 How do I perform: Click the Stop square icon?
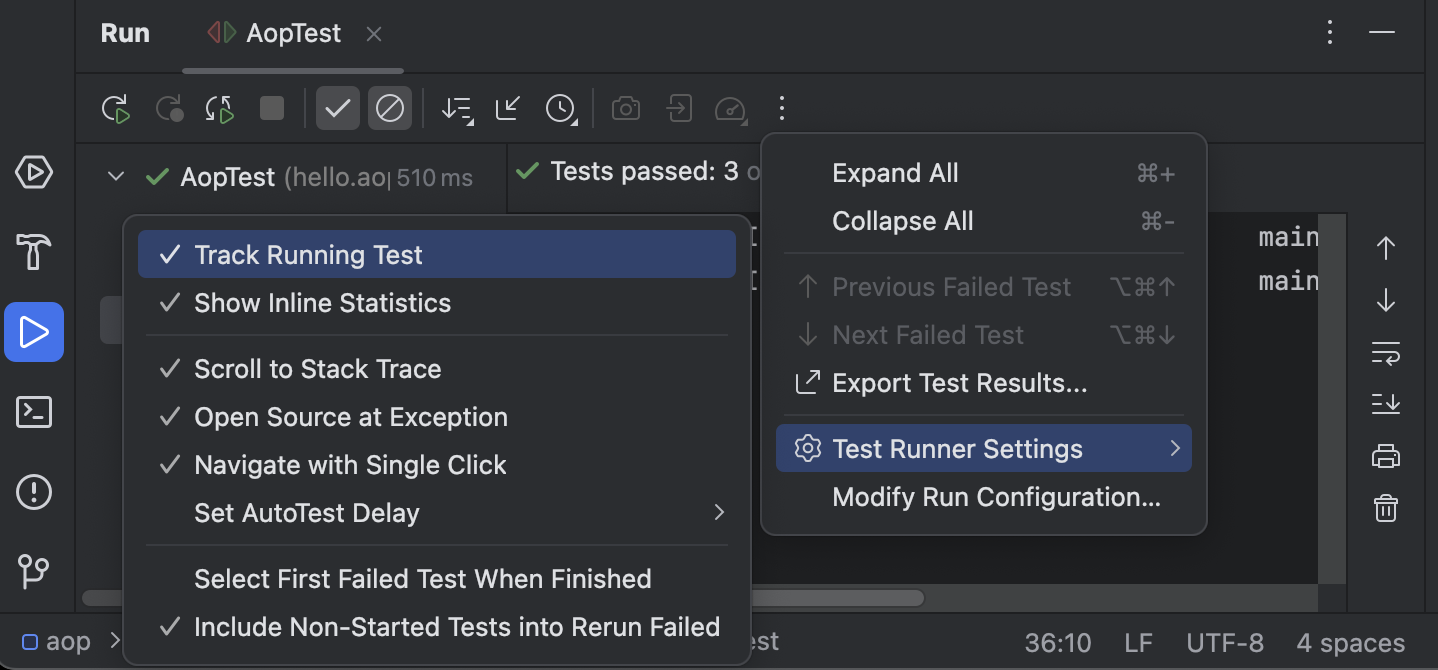pos(272,108)
